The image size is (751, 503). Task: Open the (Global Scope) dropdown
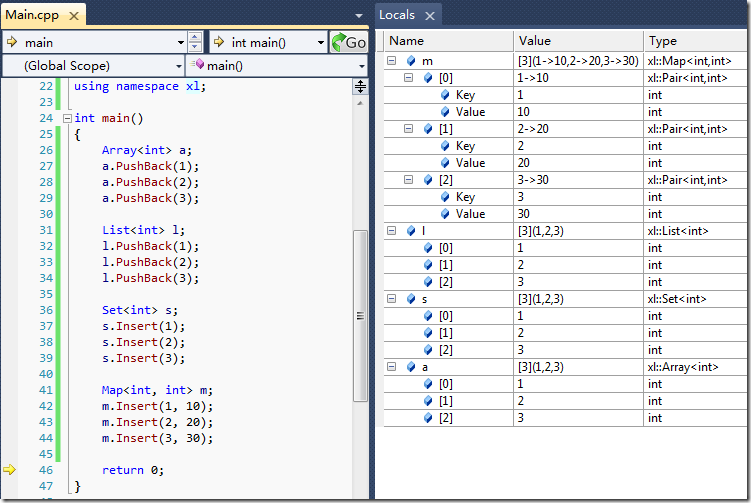179,66
